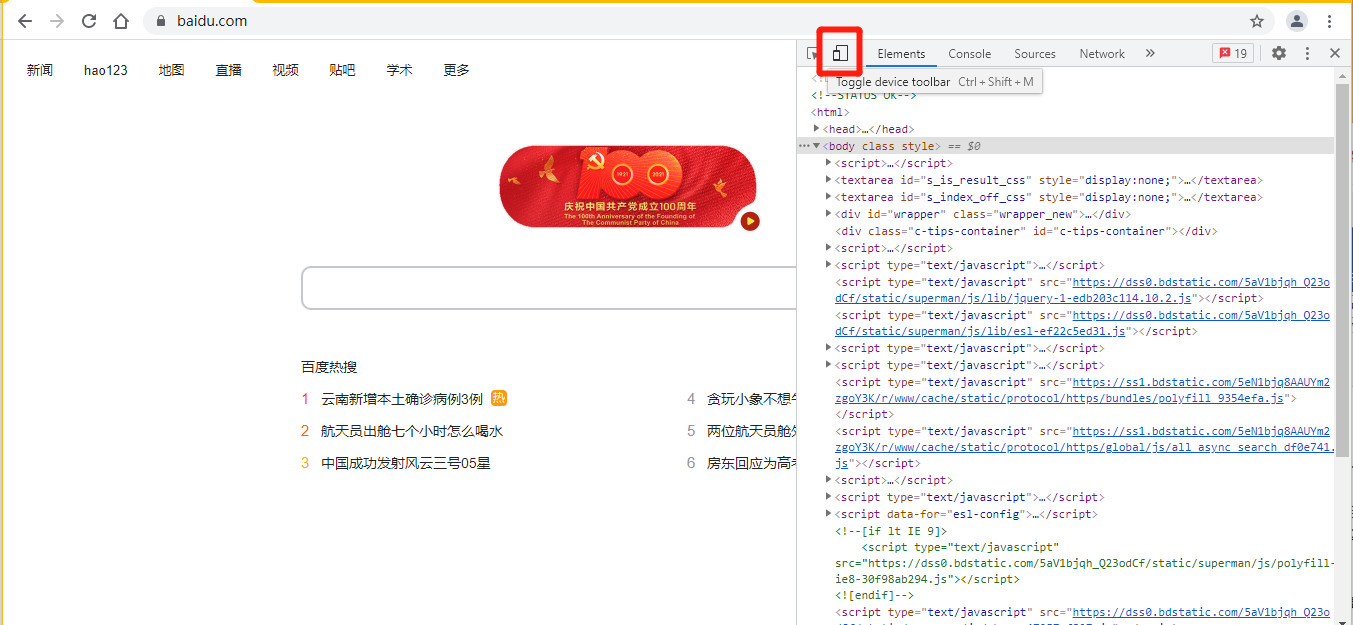Open hot search 云南新增本土确诊病例3例
The height and width of the screenshot is (625, 1353).
click(401, 399)
